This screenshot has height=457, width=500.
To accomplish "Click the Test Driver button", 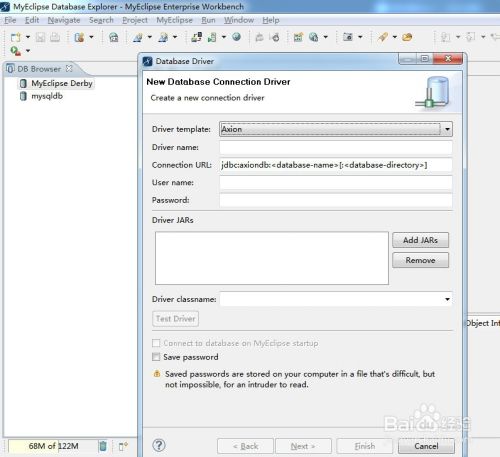I will tap(175, 319).
